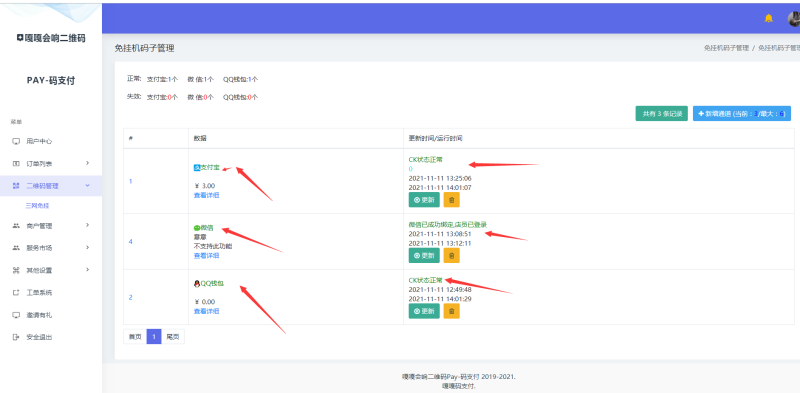
Task: Click the 免挂机码子管理 page title
Action: [144, 48]
